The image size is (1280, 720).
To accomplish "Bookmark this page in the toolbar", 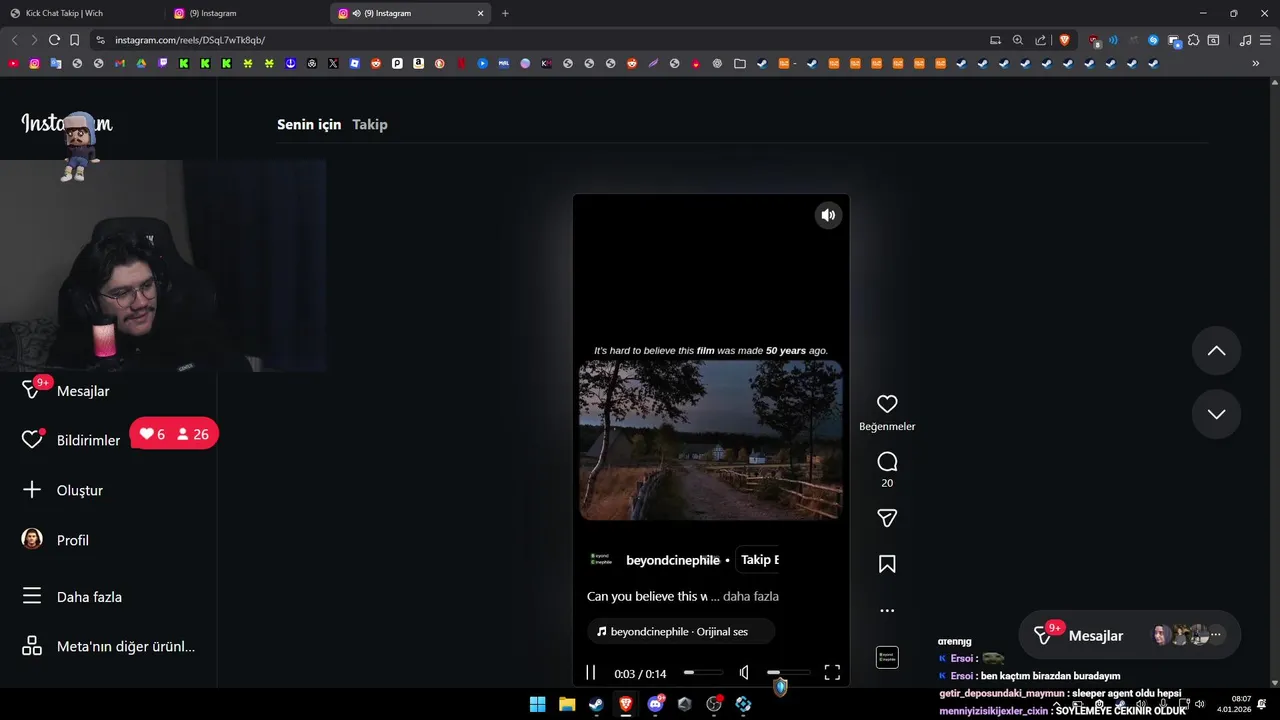I will pos(74,40).
